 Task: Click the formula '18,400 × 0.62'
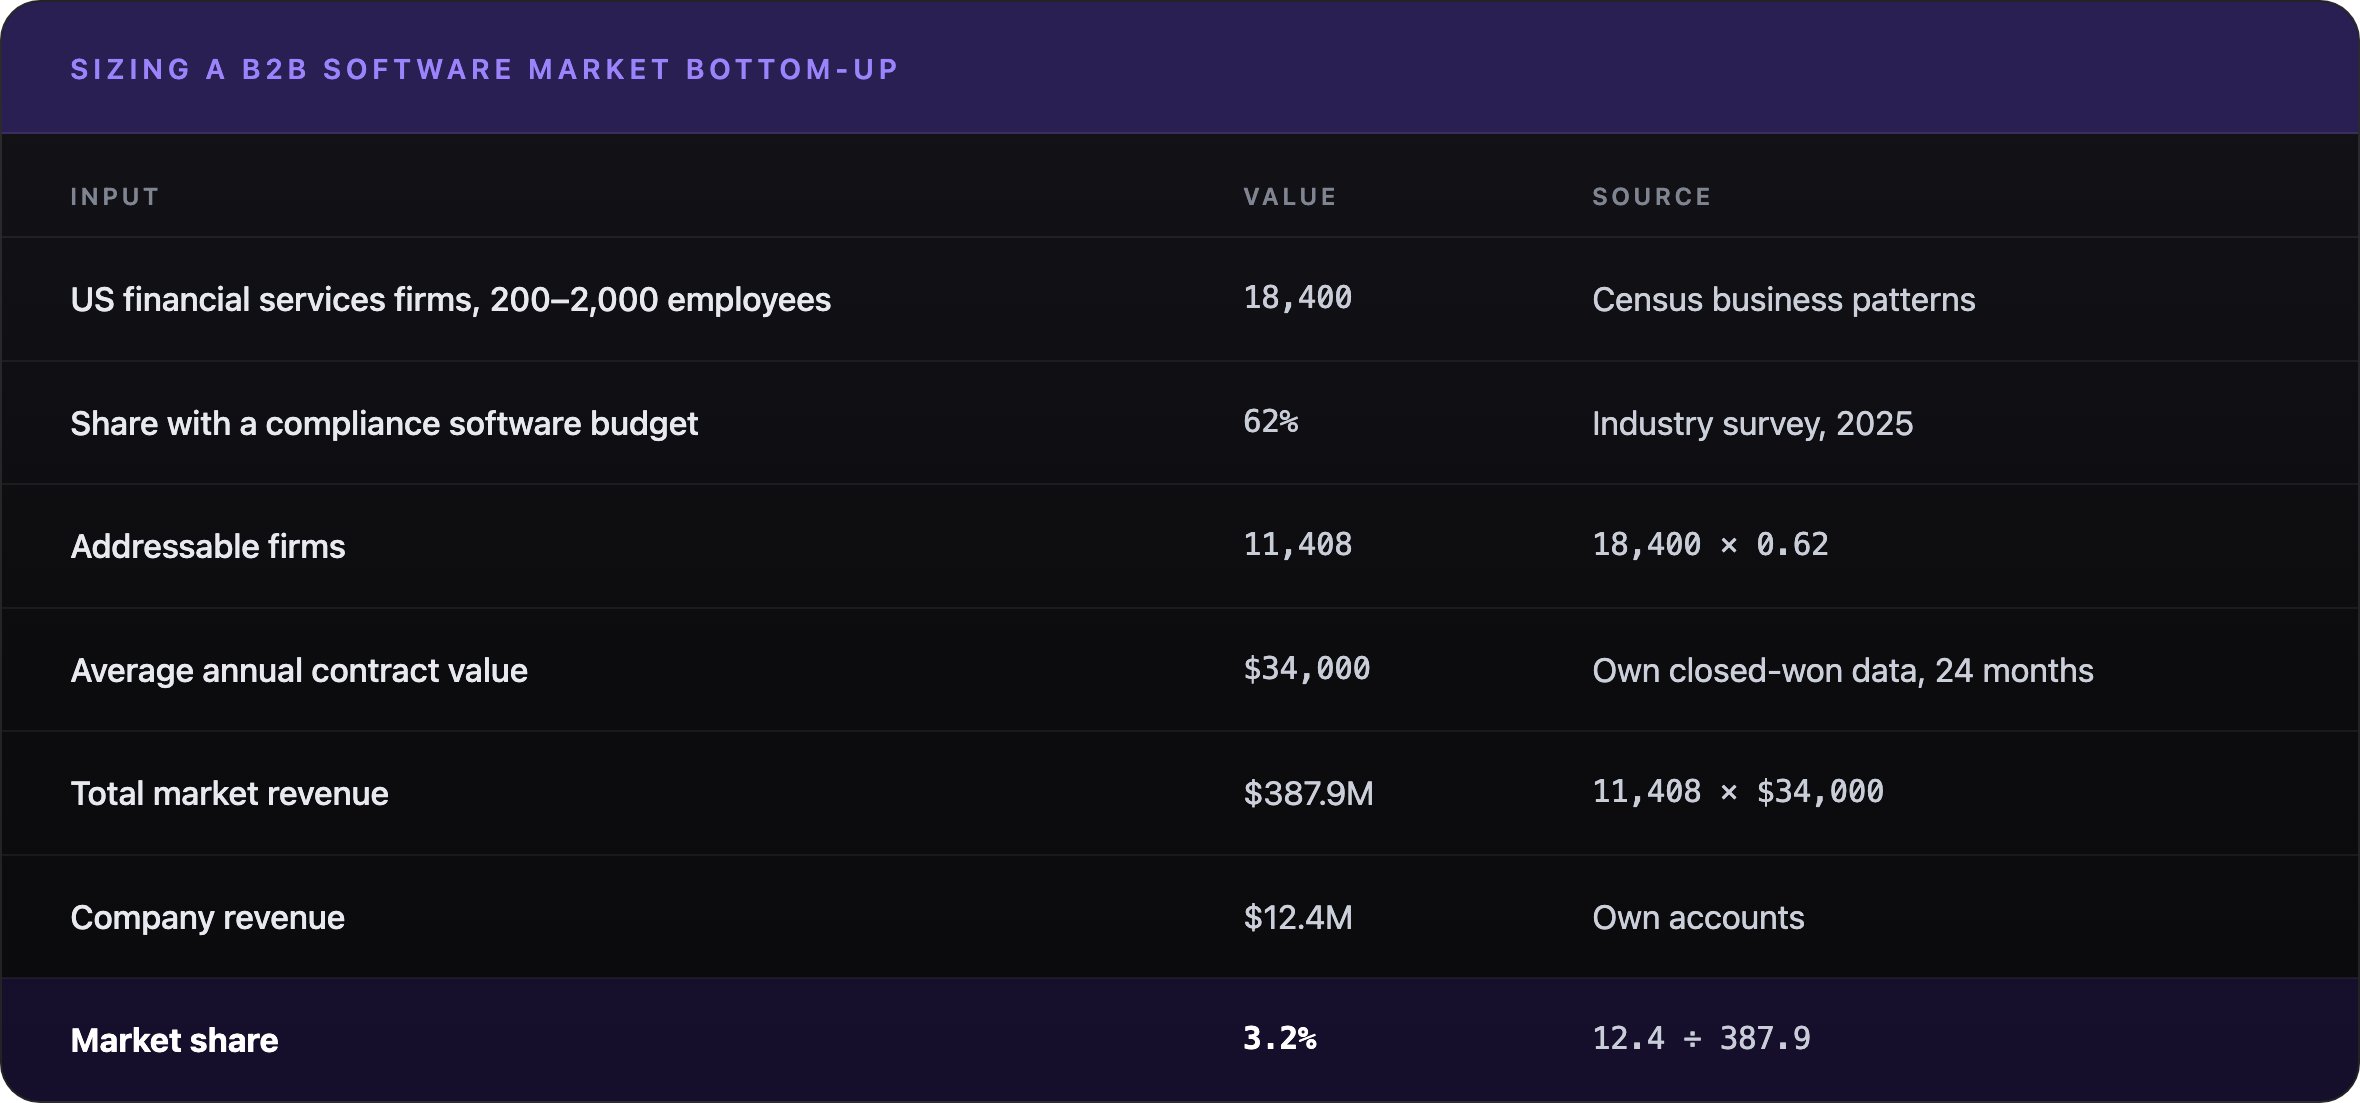tap(1710, 545)
